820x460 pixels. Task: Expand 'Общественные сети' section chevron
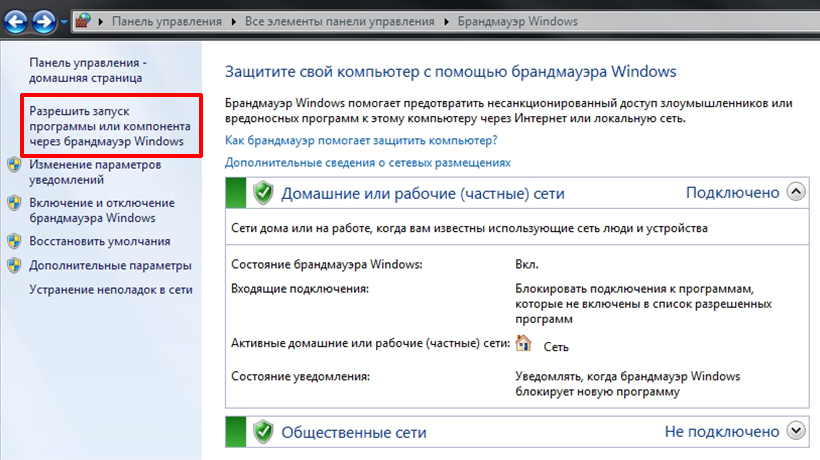[796, 431]
